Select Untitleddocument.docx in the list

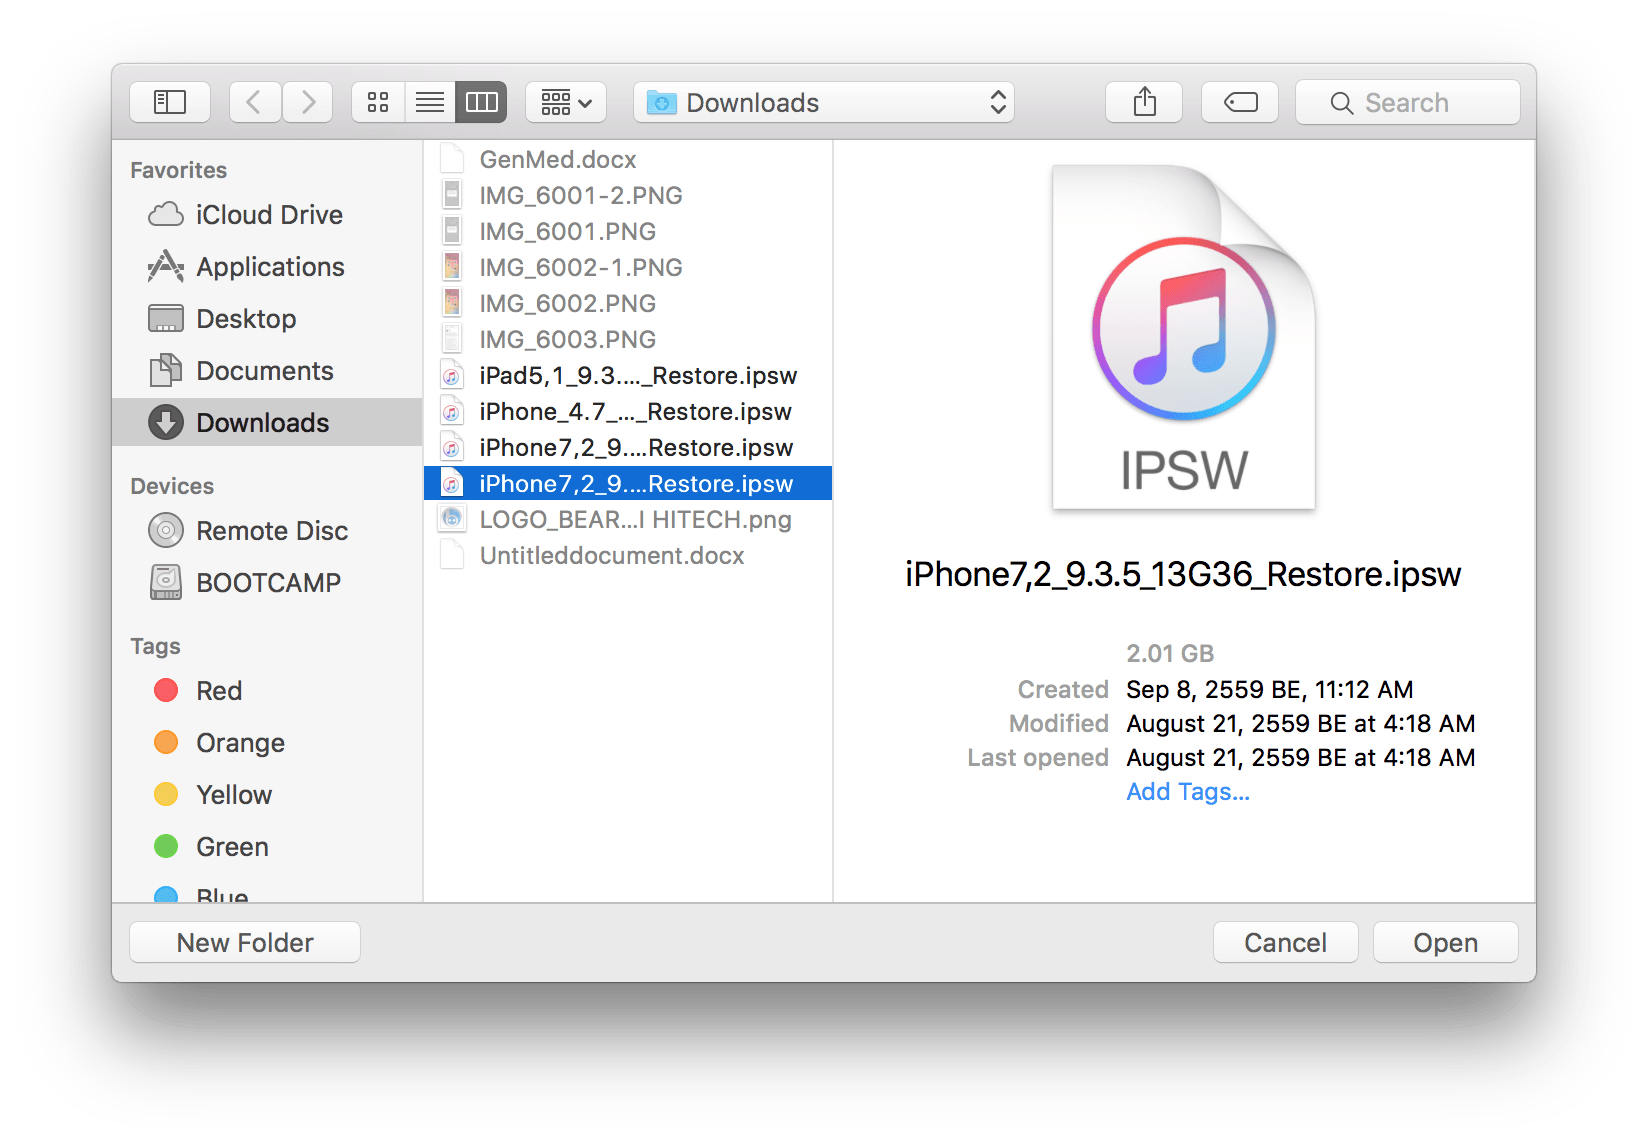tap(628, 556)
